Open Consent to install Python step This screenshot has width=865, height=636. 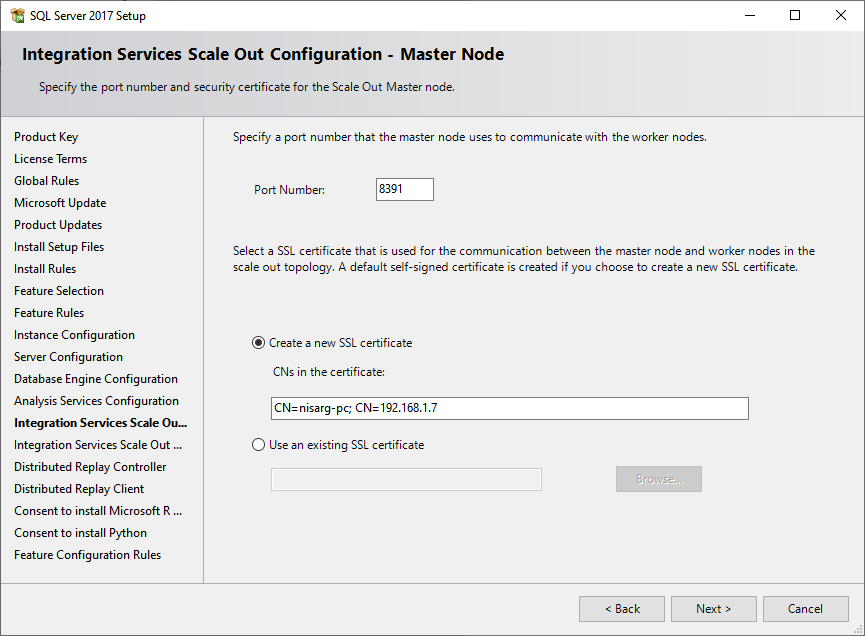[x=80, y=533]
